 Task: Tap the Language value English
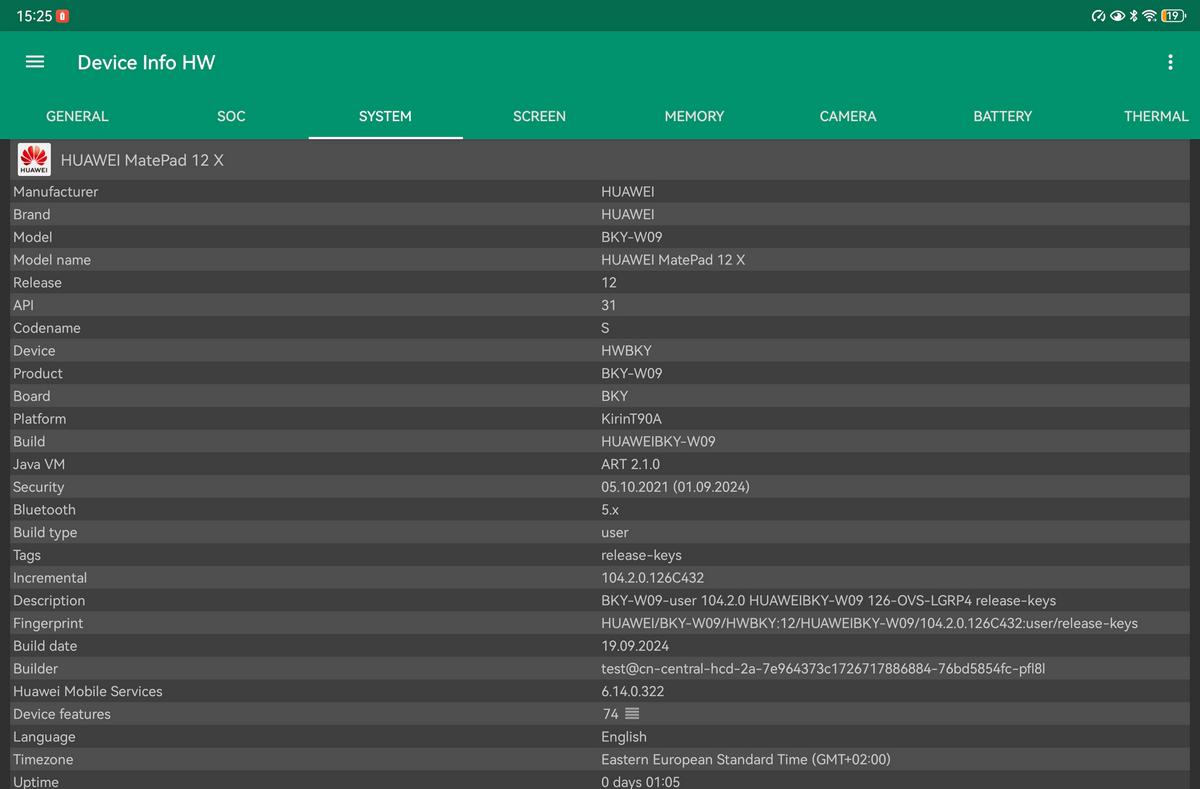624,737
